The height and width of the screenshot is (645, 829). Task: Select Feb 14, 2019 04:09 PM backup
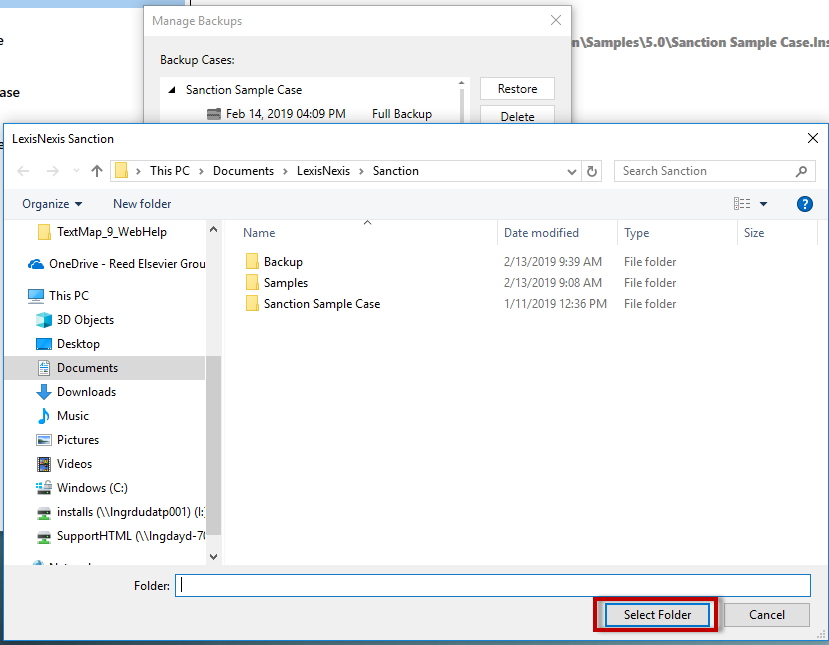[x=285, y=114]
